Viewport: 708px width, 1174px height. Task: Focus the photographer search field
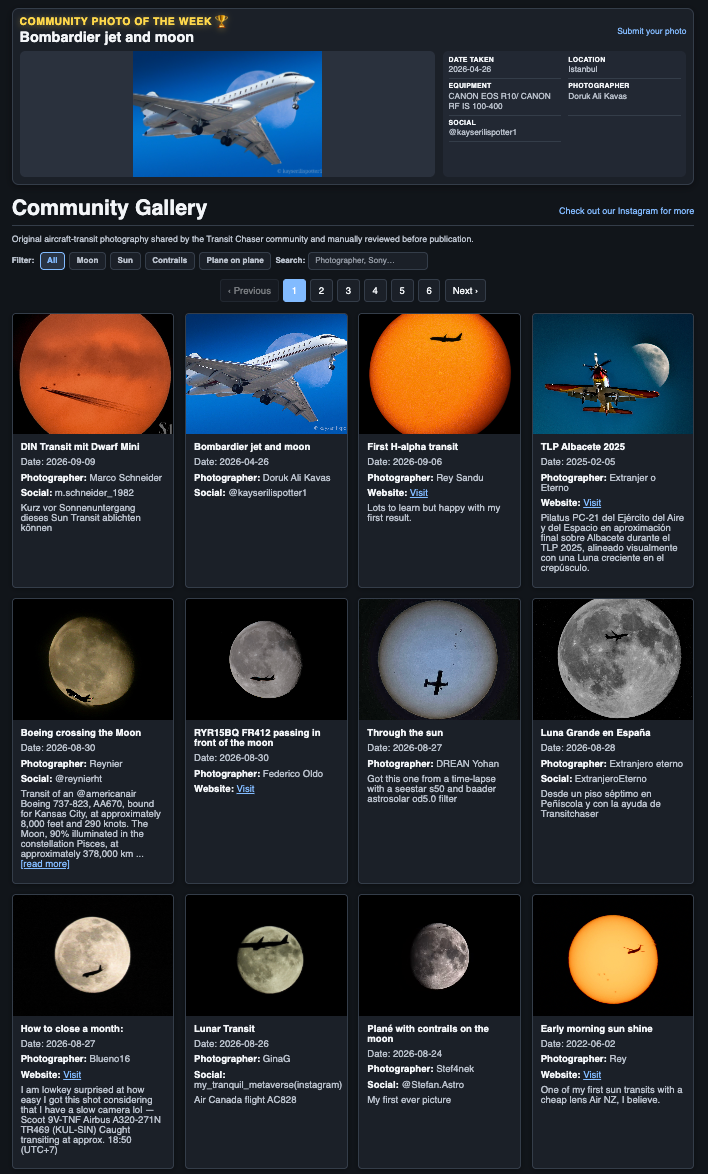point(367,261)
